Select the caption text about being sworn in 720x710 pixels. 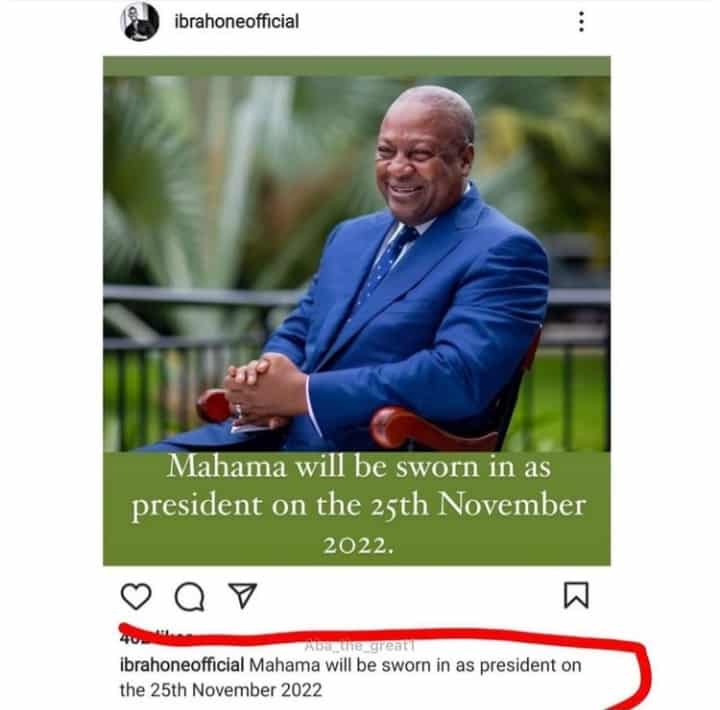(x=350, y=677)
